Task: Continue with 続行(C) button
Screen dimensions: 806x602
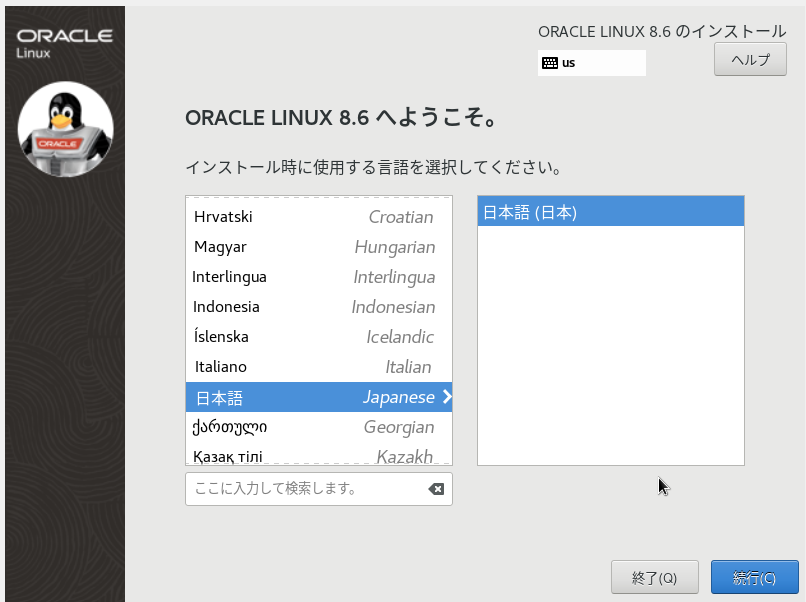Action: coord(754,577)
